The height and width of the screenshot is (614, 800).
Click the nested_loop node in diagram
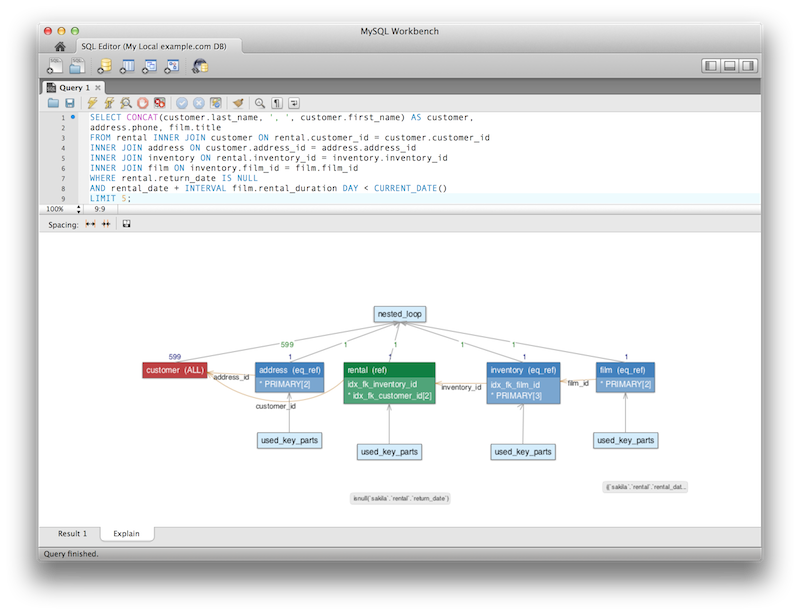(400, 314)
